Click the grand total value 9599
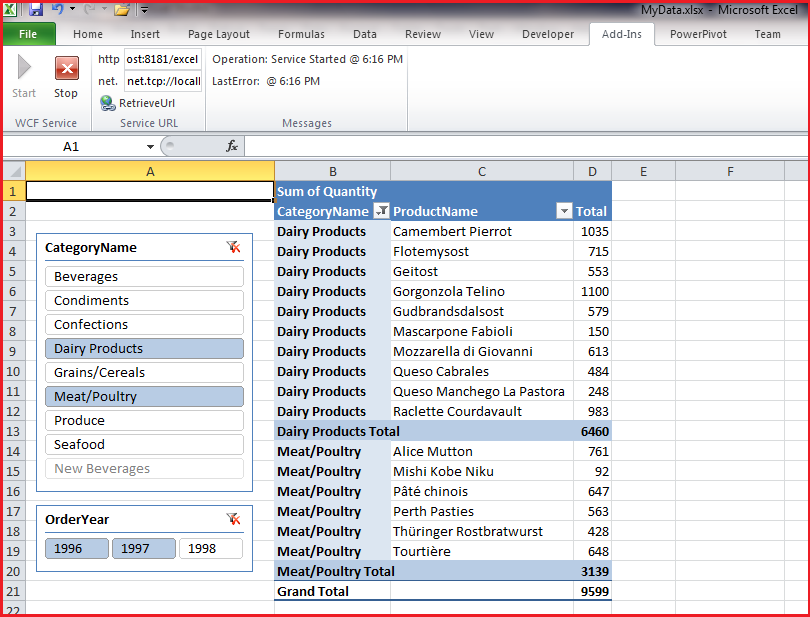 [593, 591]
